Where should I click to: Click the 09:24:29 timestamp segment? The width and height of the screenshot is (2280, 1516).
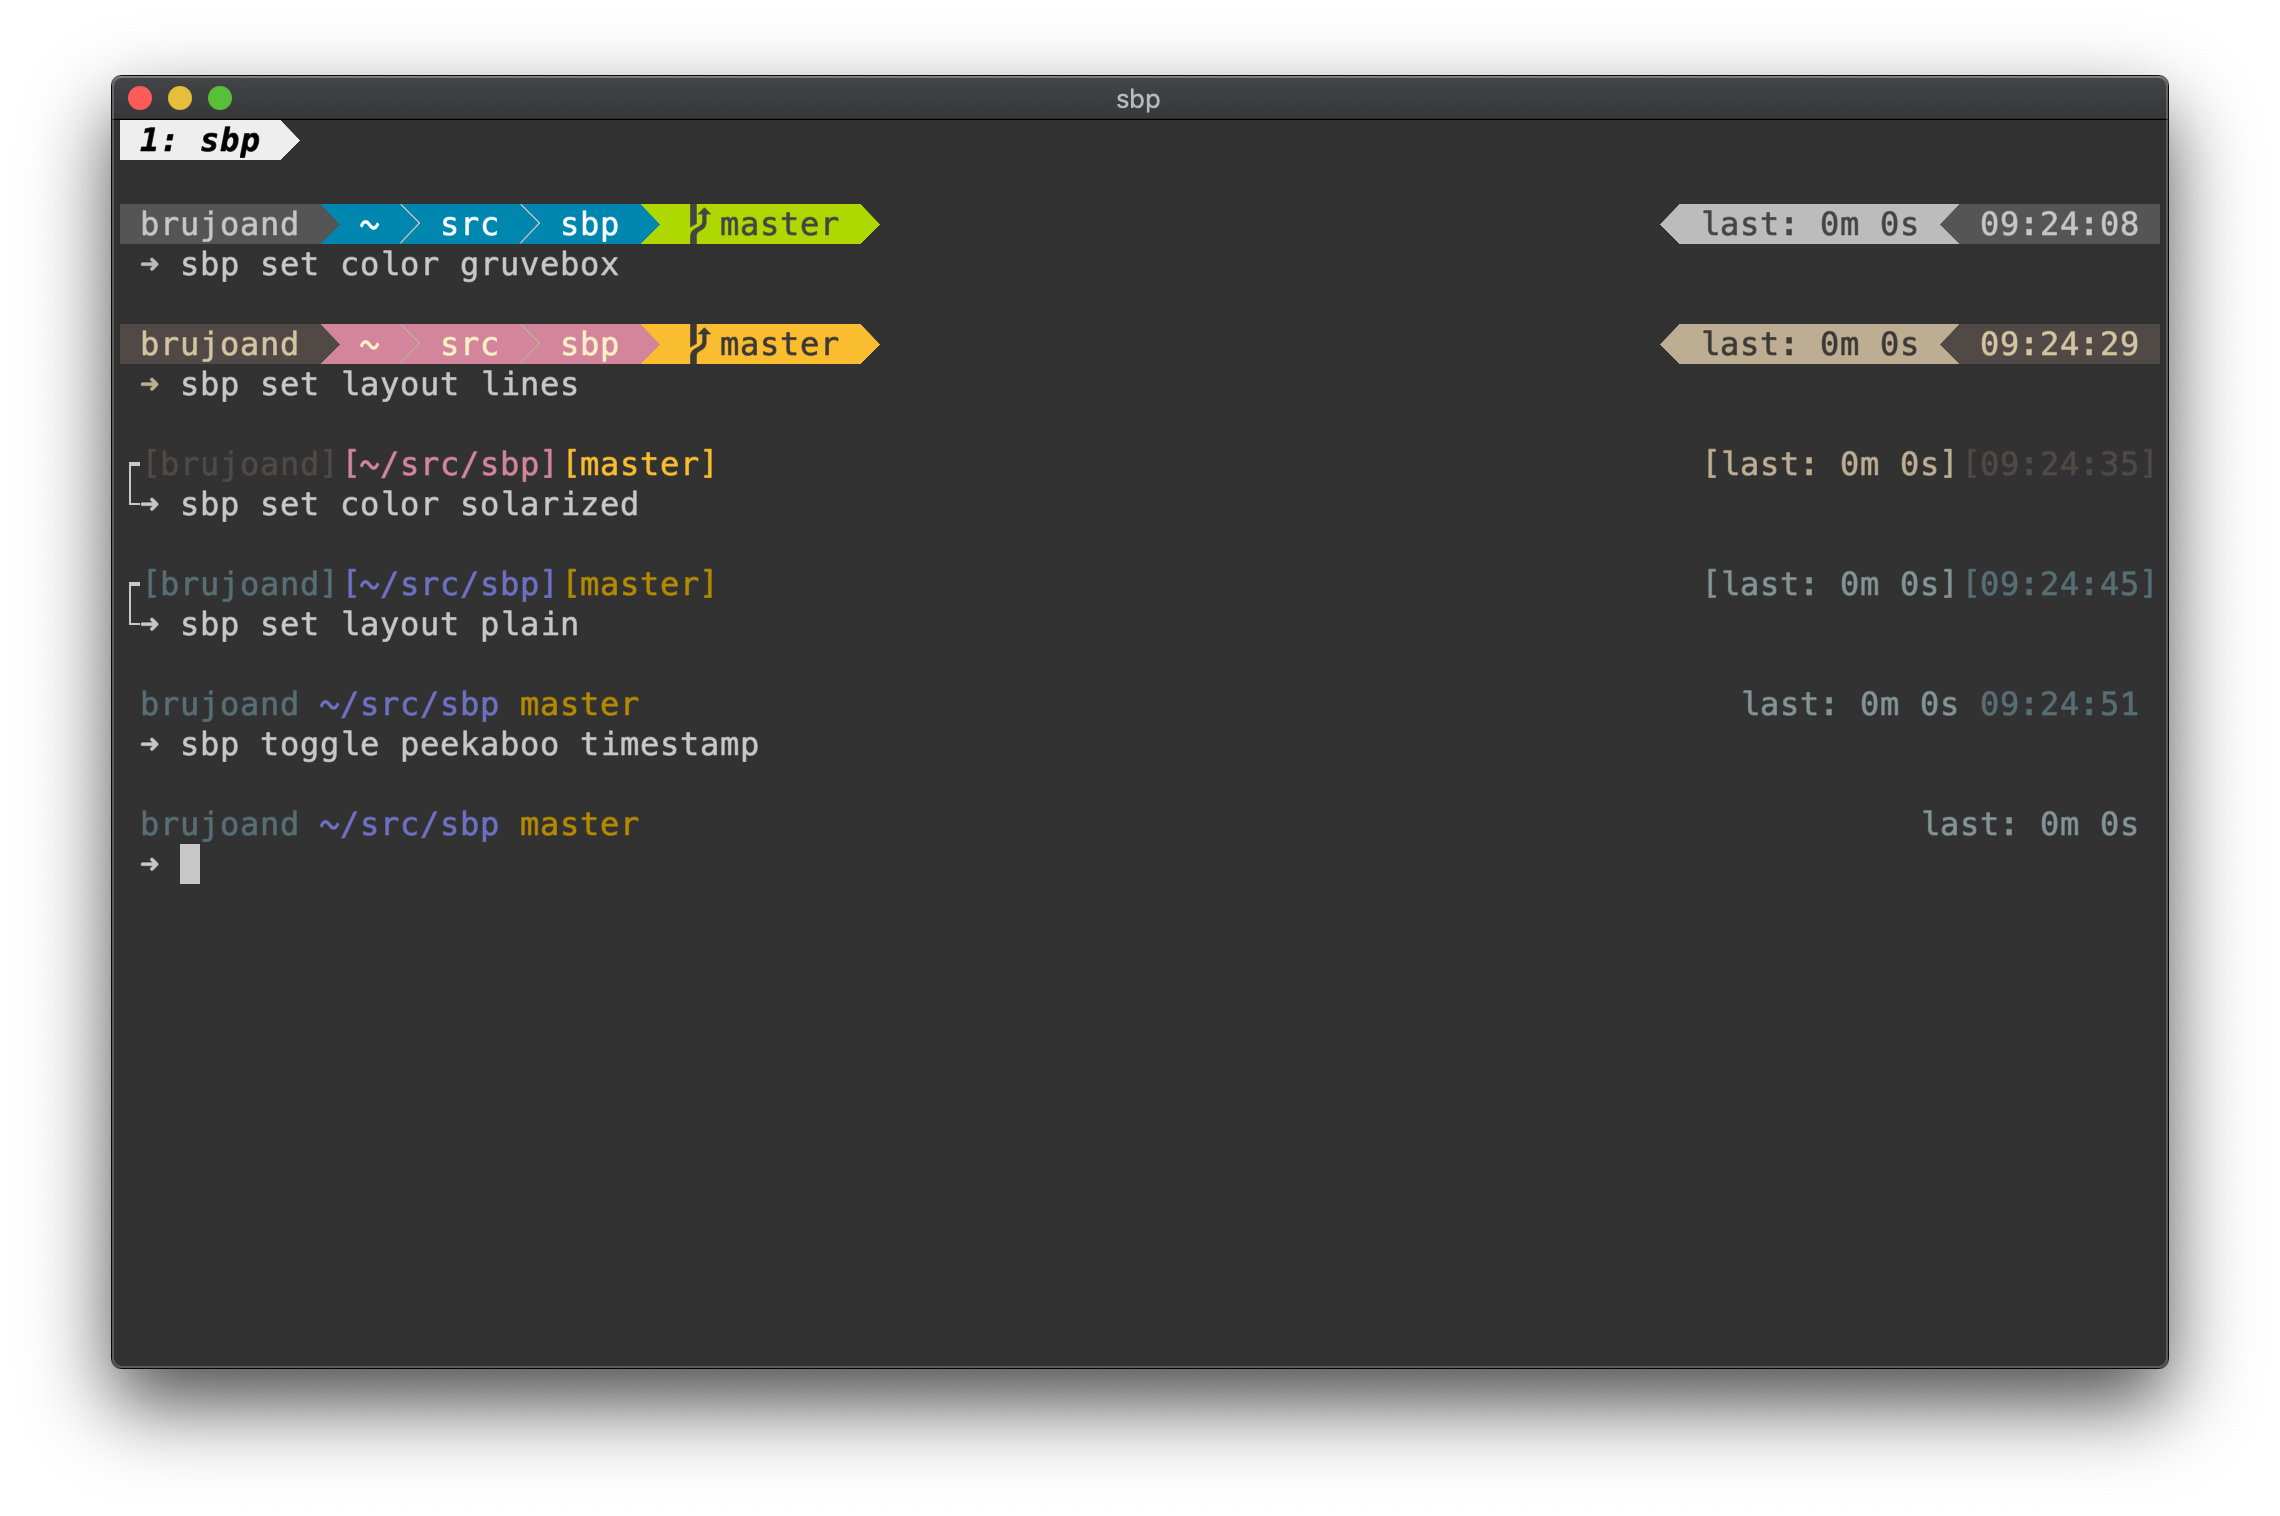tap(2059, 344)
